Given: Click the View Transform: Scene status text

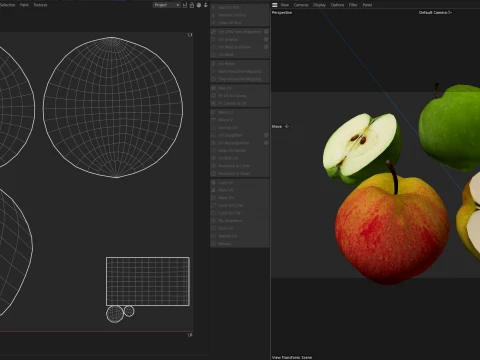Looking at the screenshot, I should [292, 357].
